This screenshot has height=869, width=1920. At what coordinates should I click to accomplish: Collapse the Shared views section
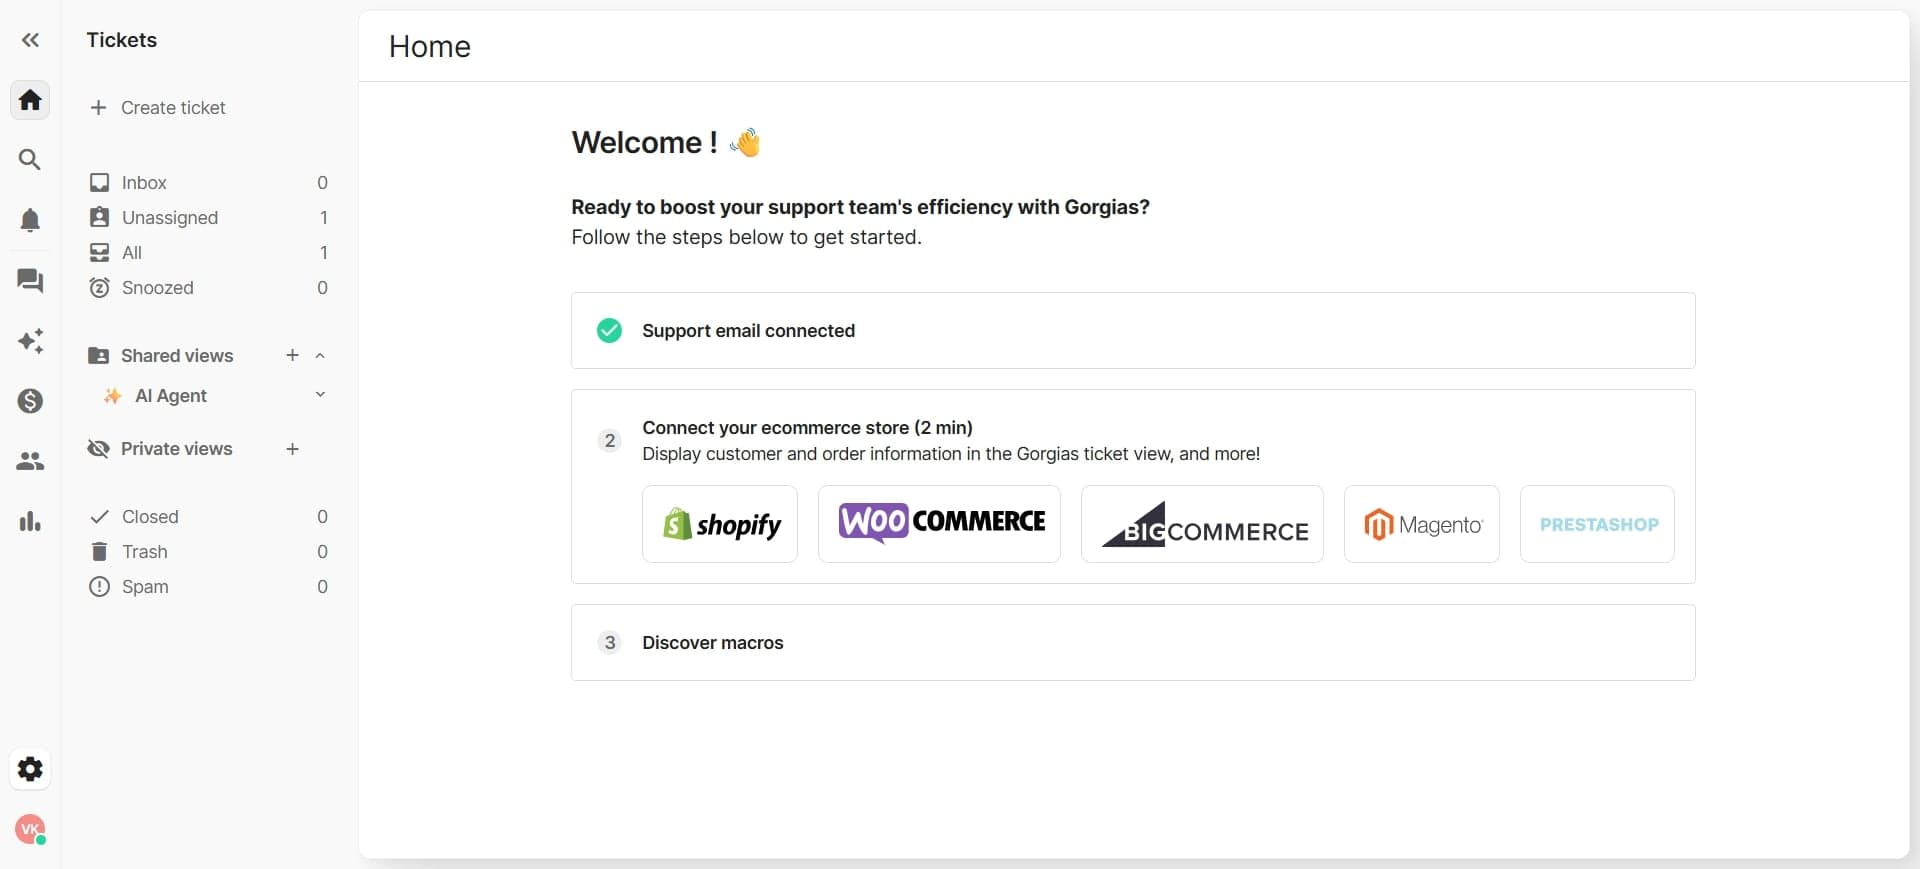pyautogui.click(x=320, y=355)
